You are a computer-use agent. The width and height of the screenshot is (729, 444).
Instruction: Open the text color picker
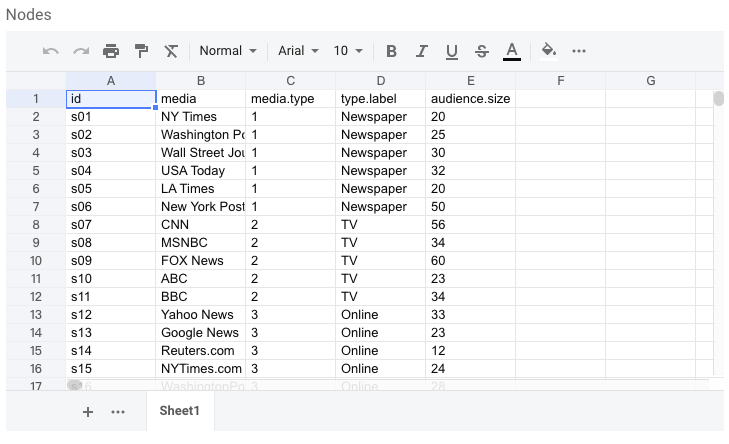[512, 51]
